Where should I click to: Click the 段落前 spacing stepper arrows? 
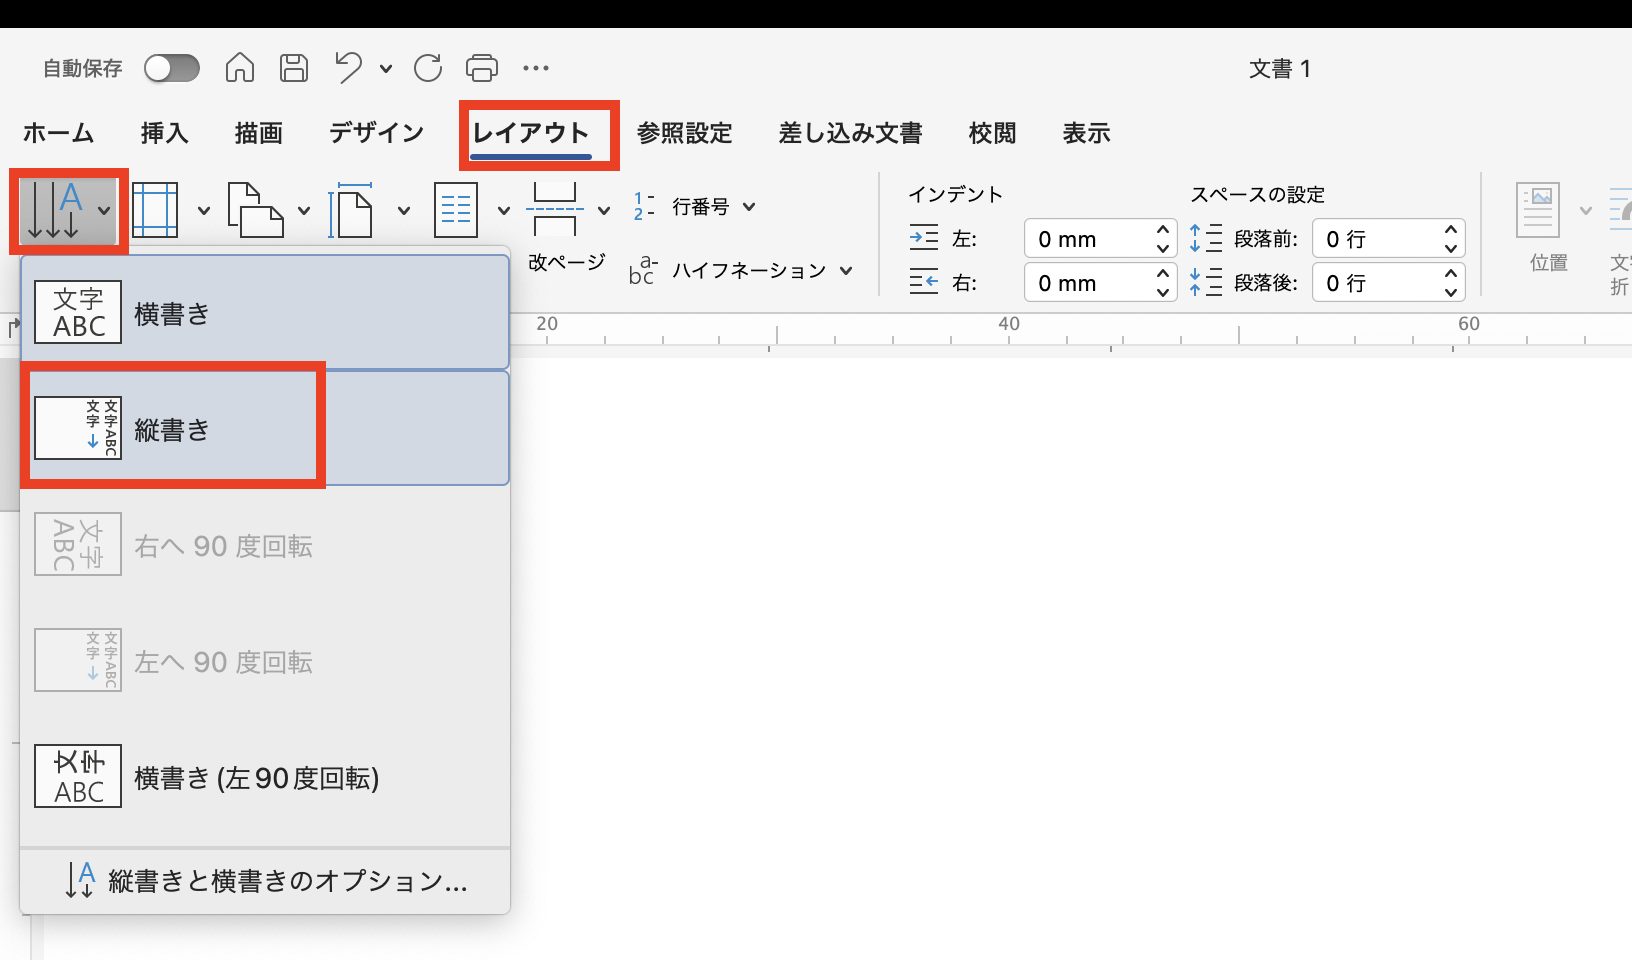(1451, 239)
